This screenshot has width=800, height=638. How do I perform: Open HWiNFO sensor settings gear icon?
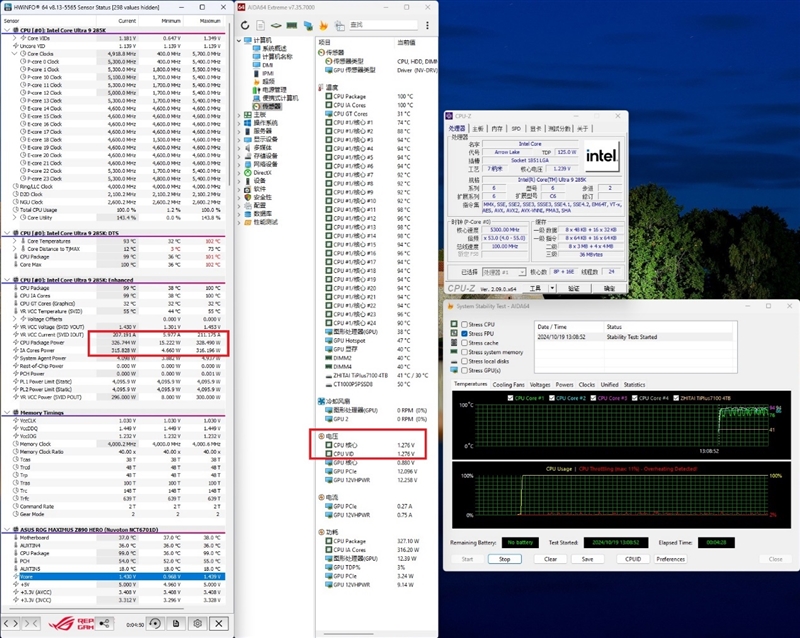(197, 623)
